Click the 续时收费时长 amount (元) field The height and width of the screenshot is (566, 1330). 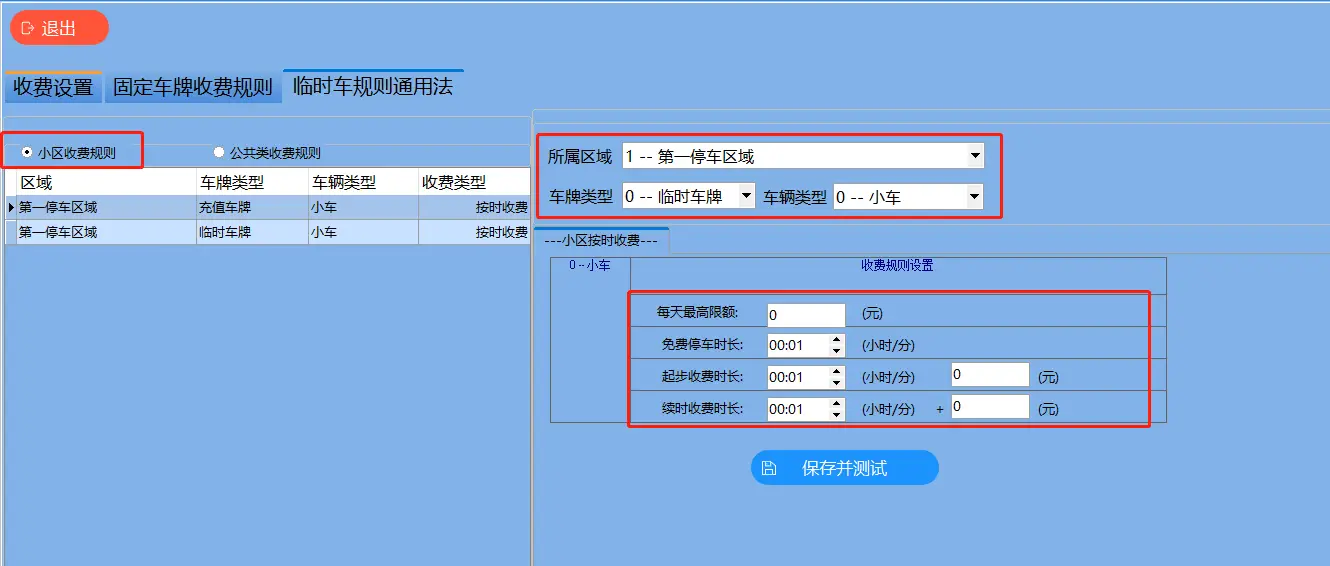pos(990,406)
